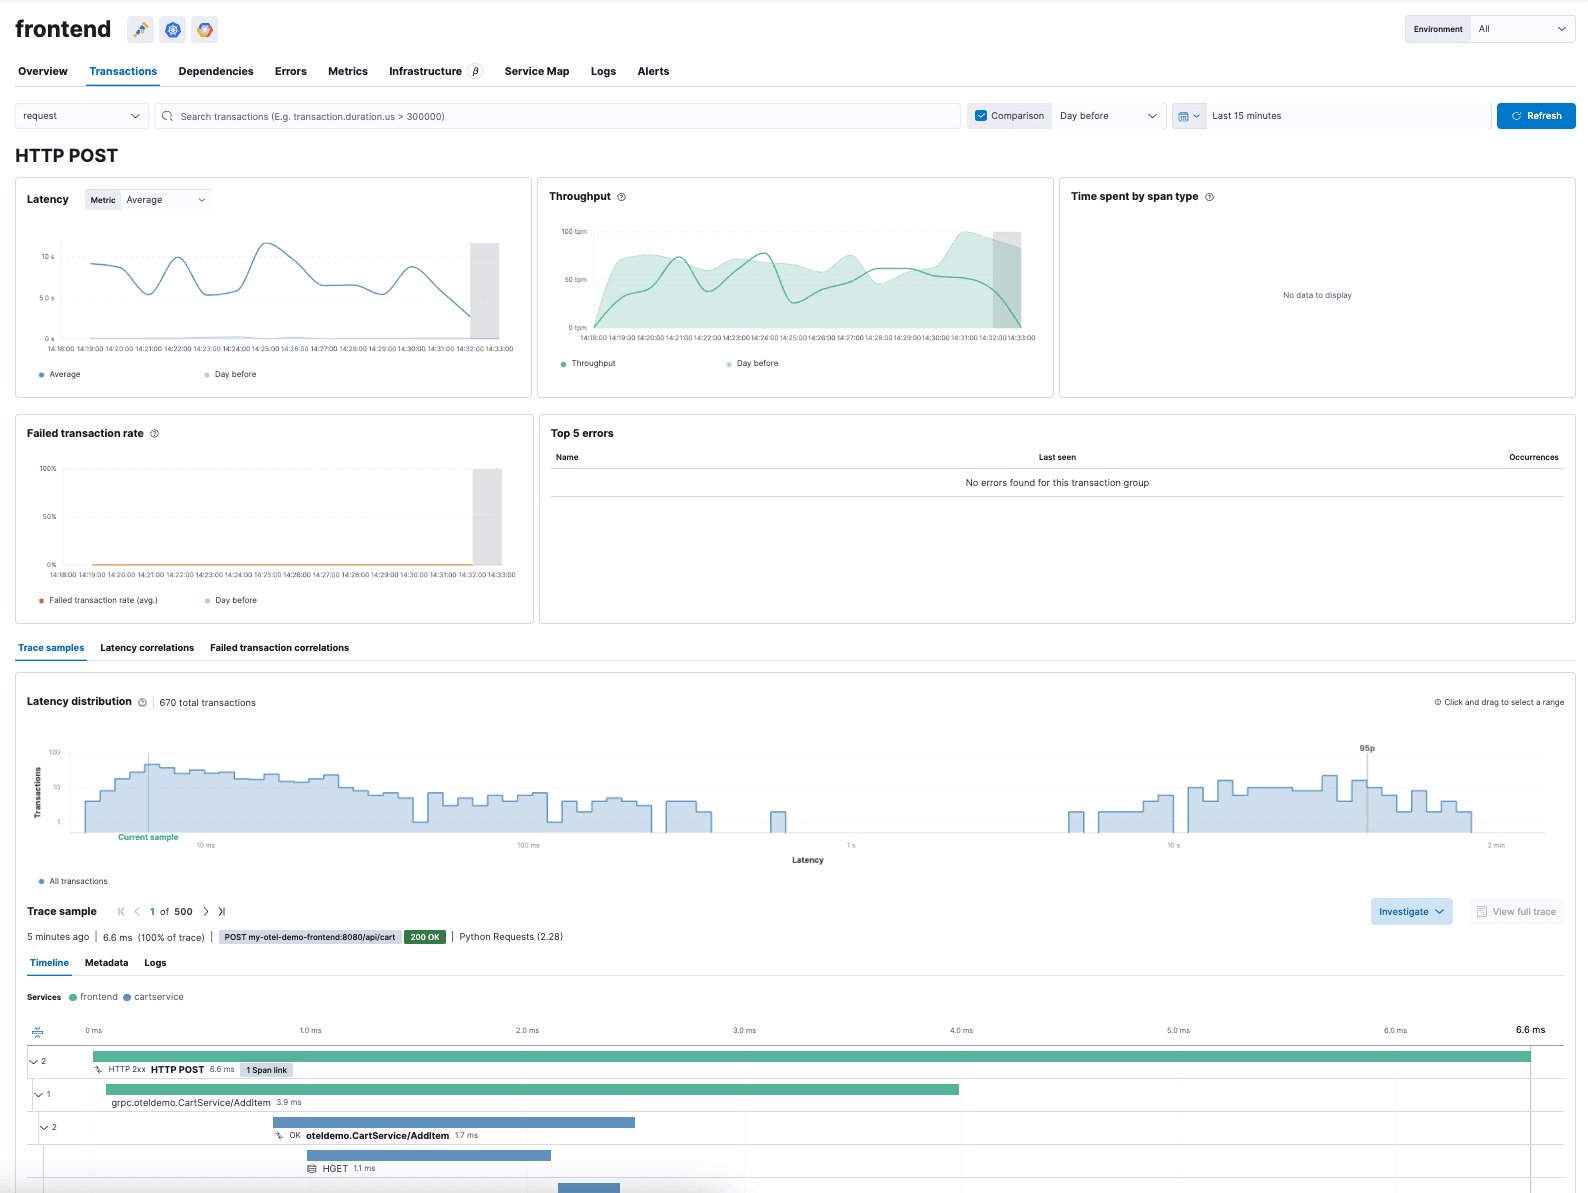The image size is (1588, 1193).
Task: Open the request transaction type dropdown
Action: [81, 116]
